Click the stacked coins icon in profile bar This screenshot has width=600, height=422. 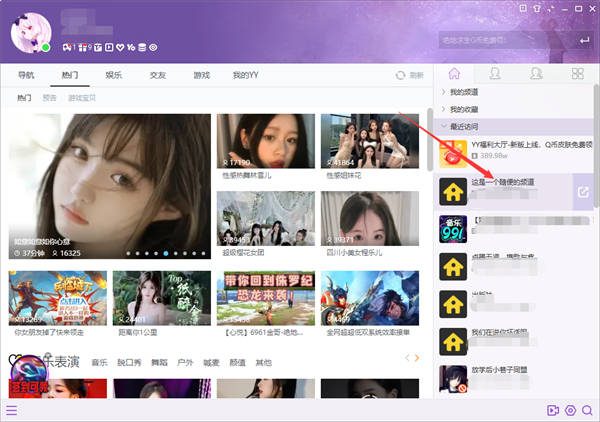[142, 47]
